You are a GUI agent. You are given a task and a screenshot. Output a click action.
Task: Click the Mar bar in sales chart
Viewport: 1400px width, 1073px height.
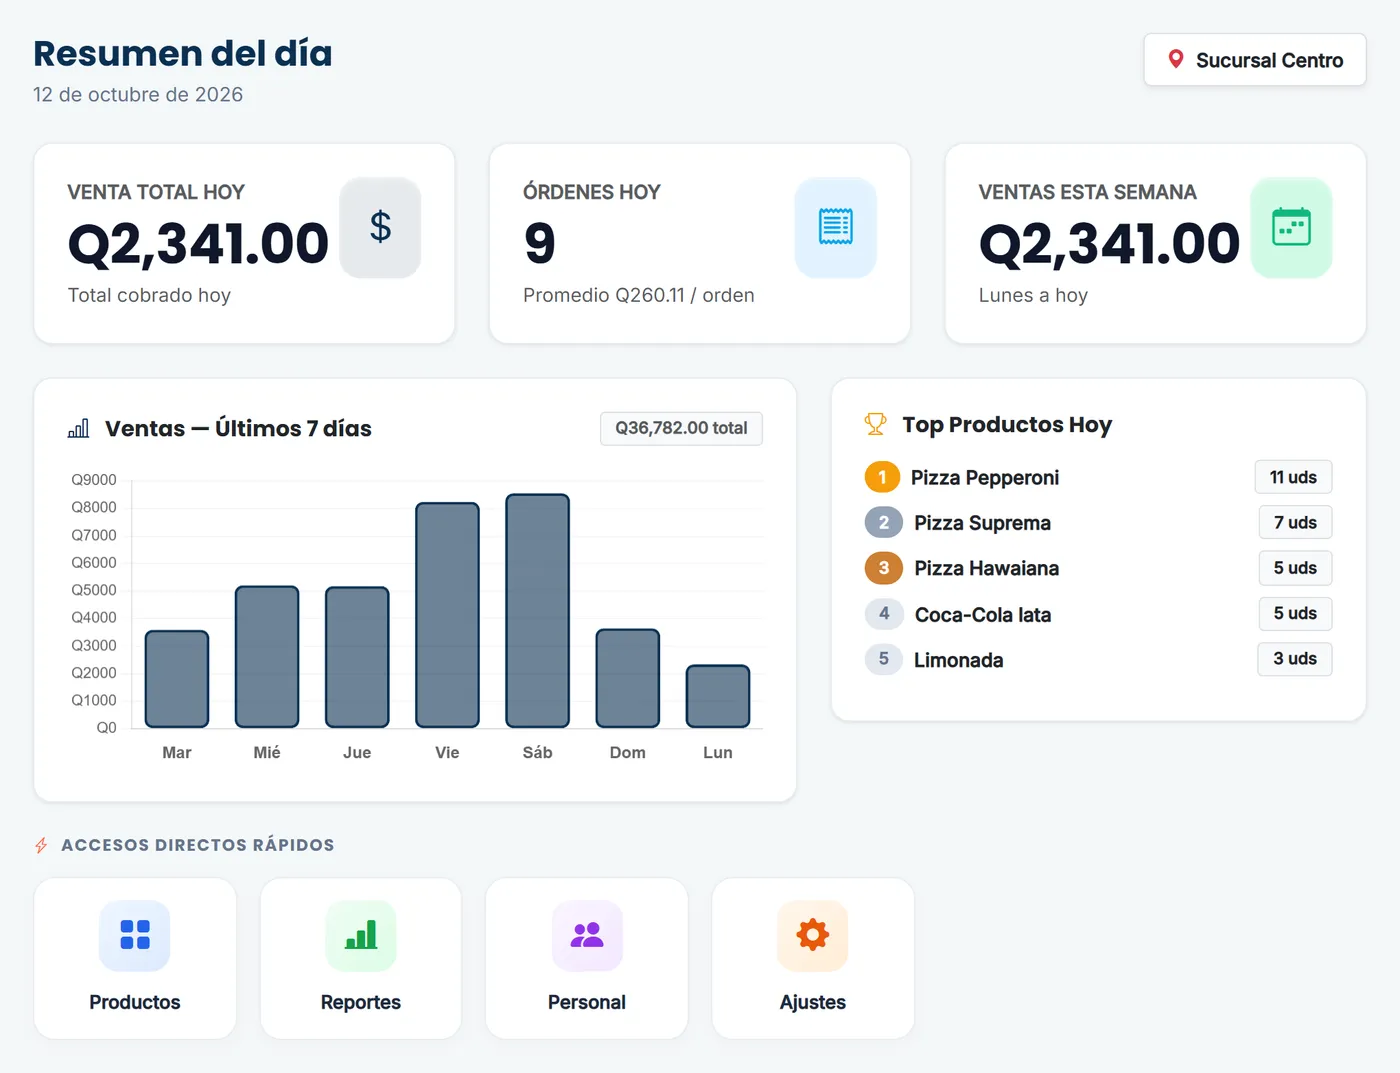pyautogui.click(x=177, y=679)
